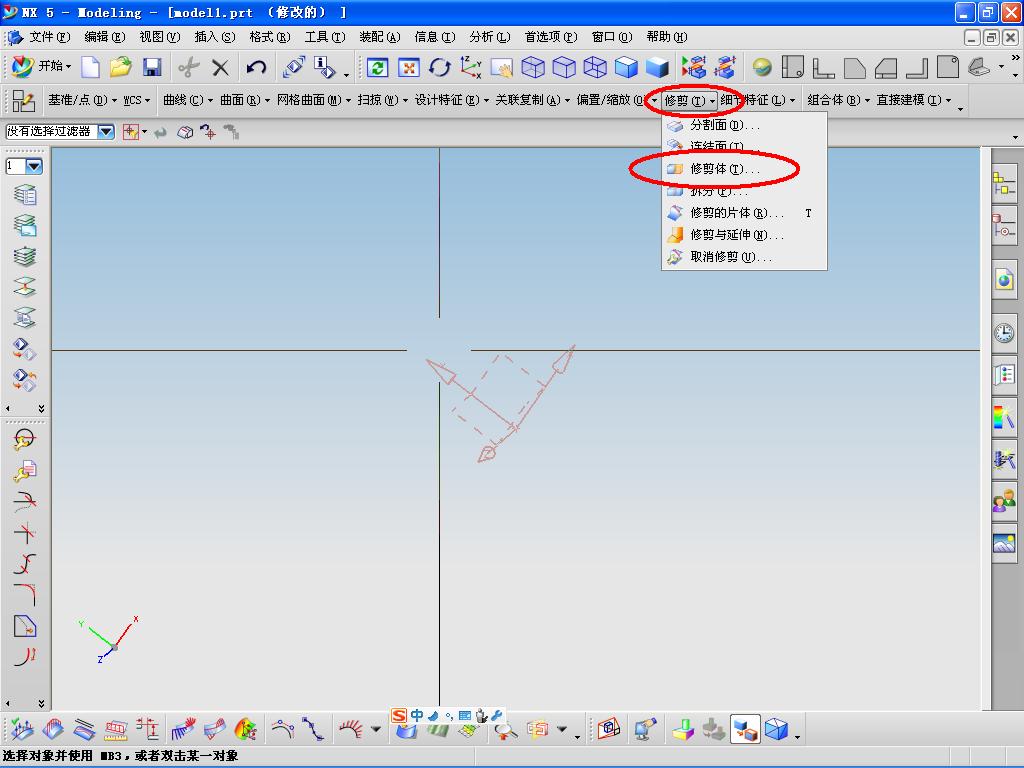The height and width of the screenshot is (768, 1024).
Task: Expand the 组合体(B) dropdown menu
Action: click(x=839, y=100)
